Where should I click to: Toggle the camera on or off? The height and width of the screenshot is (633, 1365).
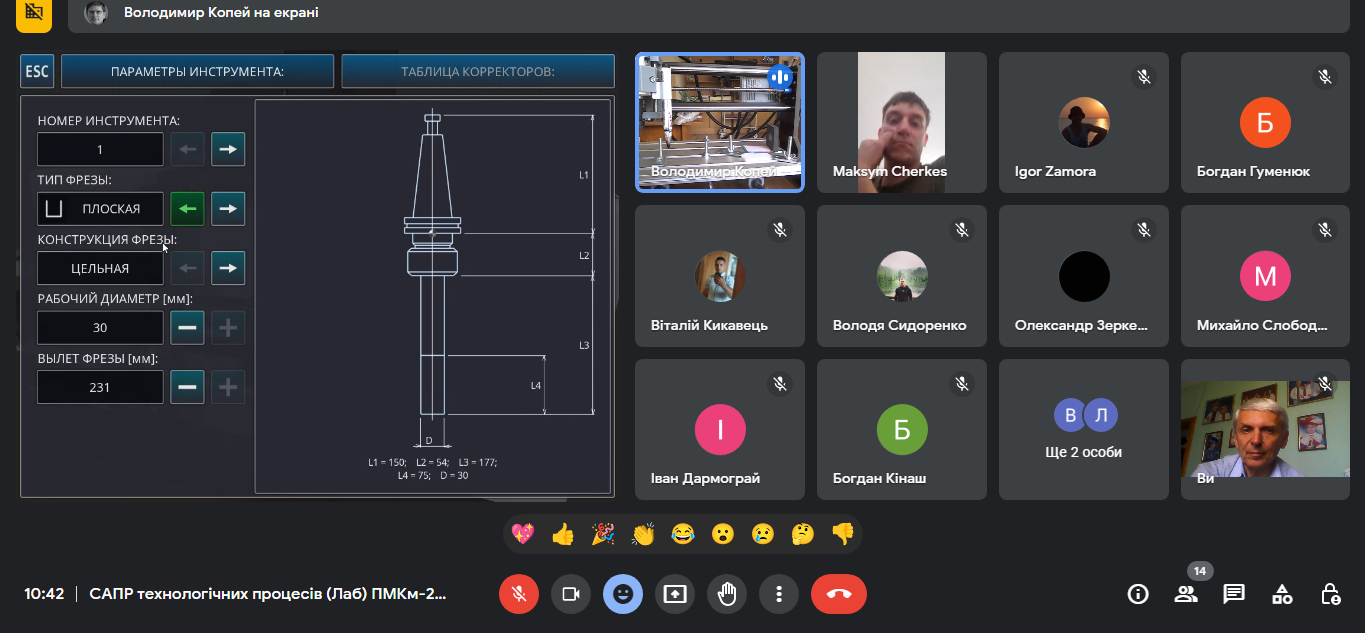571,594
